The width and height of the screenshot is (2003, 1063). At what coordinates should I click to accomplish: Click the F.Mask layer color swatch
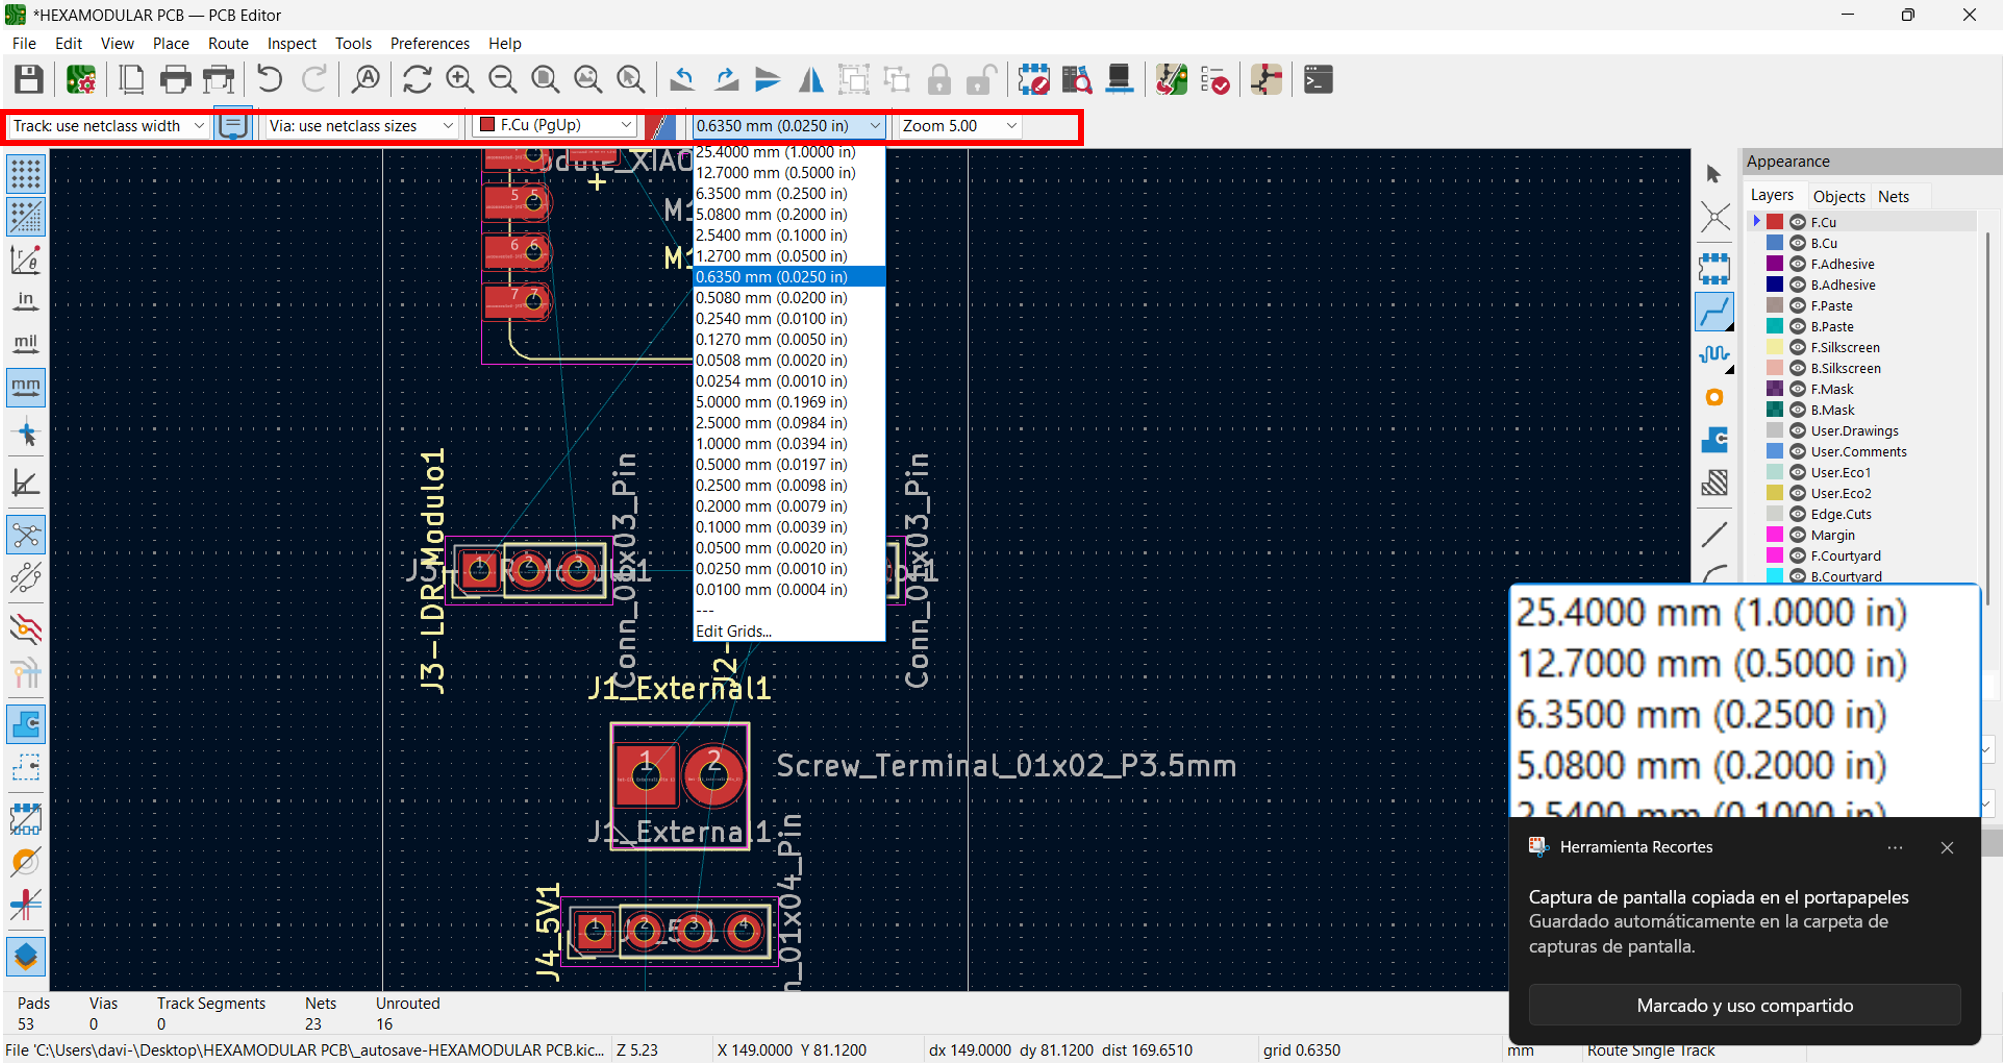(x=1775, y=389)
